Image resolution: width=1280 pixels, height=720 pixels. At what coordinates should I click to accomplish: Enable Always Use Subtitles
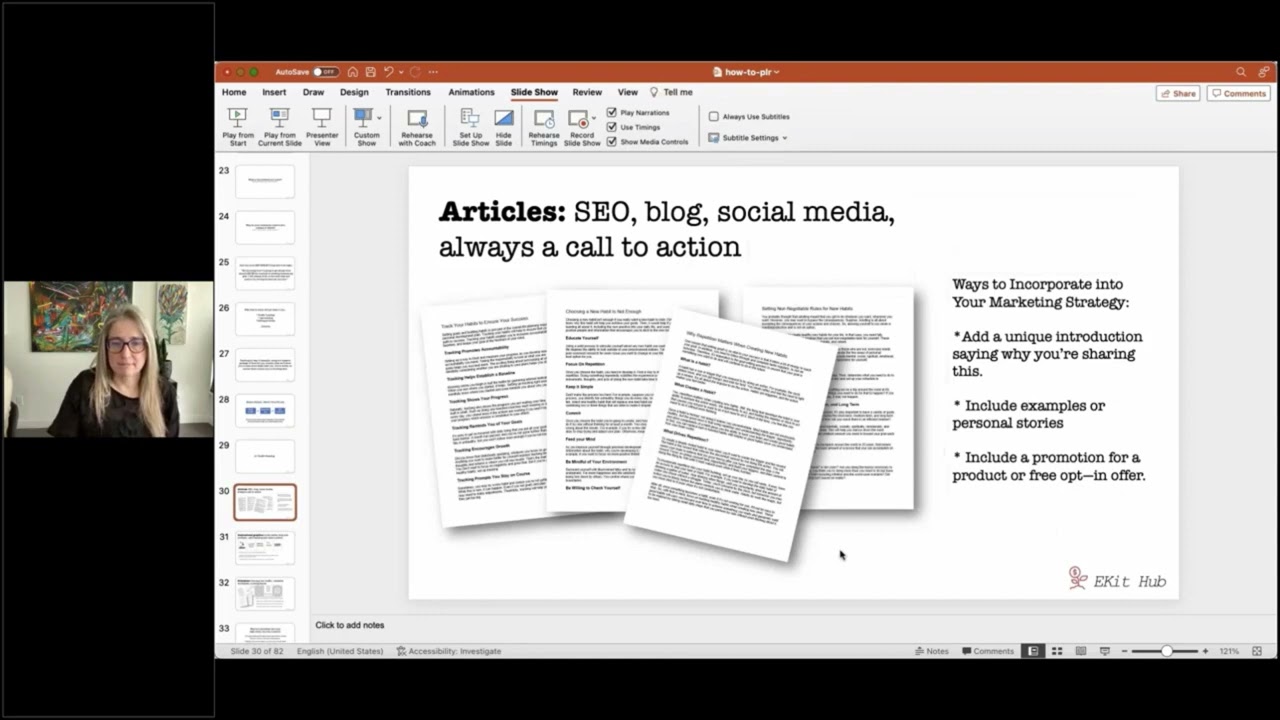pos(714,117)
